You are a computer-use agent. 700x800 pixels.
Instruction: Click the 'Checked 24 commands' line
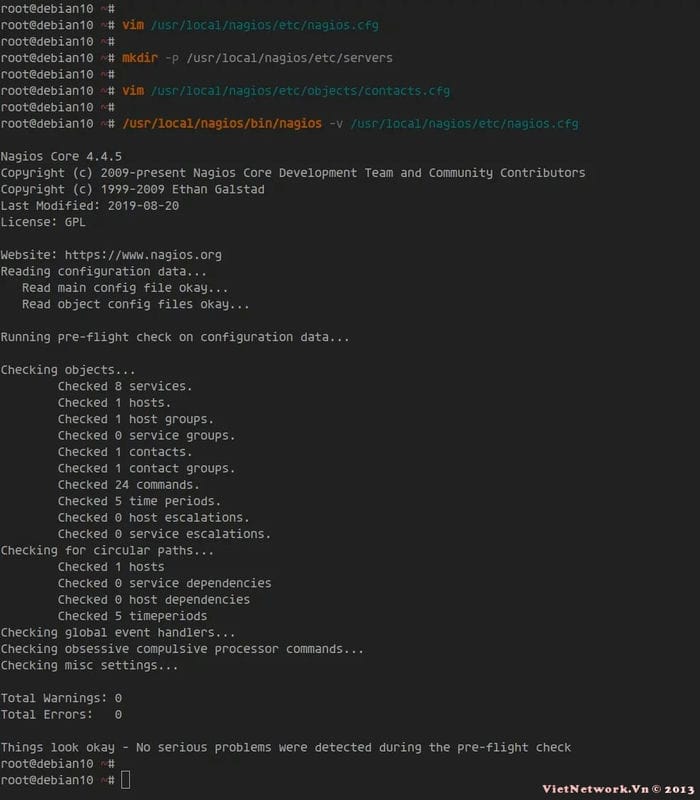129,485
